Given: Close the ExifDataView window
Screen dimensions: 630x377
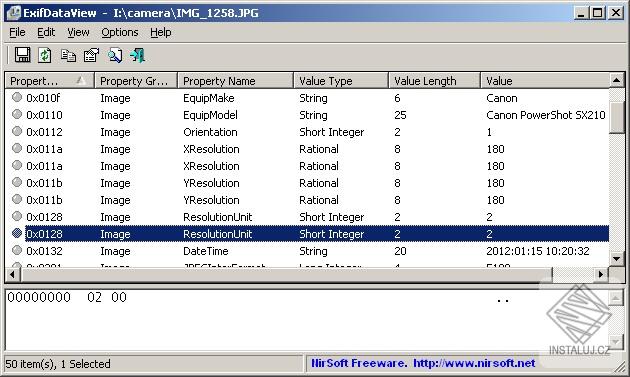Looking at the screenshot, I should tap(616, 13).
